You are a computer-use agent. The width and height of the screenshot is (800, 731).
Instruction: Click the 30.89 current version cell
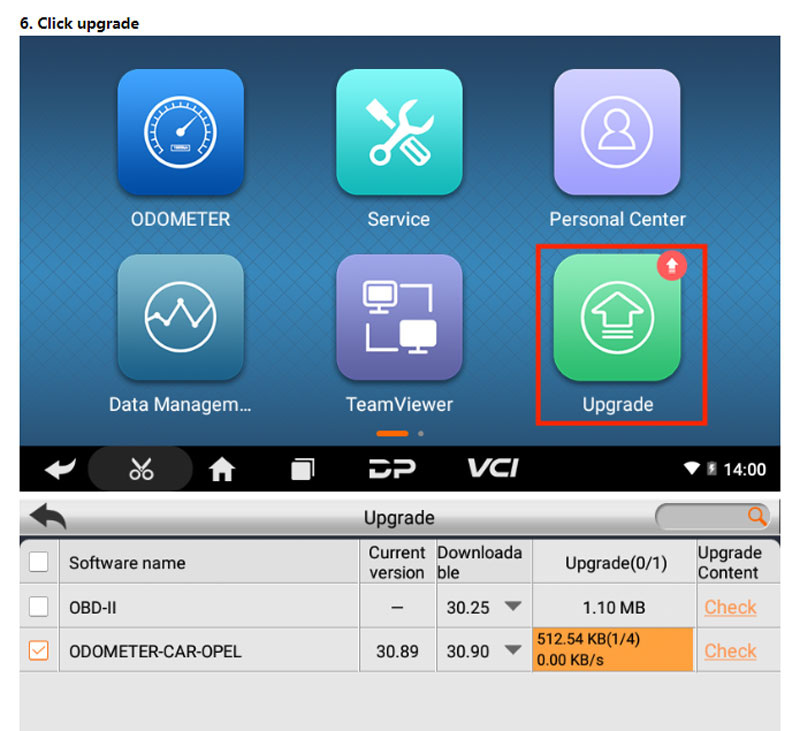(x=397, y=651)
